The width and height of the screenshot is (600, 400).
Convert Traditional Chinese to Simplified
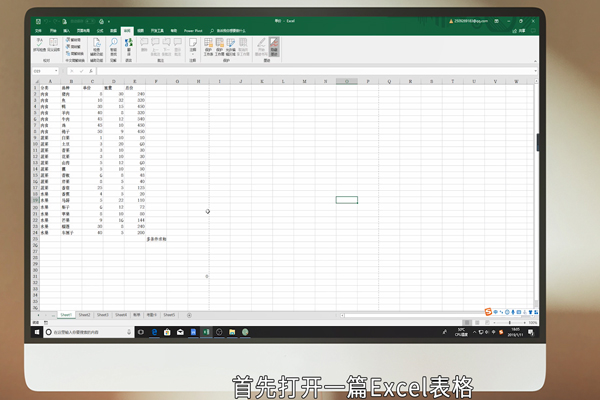(x=73, y=40)
